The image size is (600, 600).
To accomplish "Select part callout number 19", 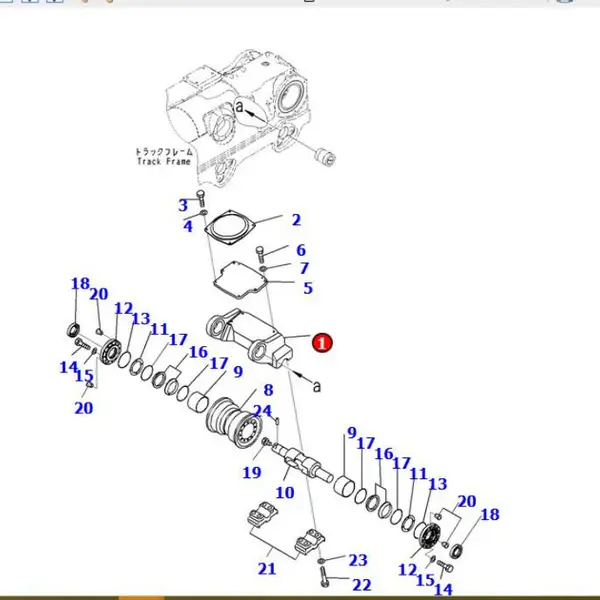I will [x=252, y=473].
